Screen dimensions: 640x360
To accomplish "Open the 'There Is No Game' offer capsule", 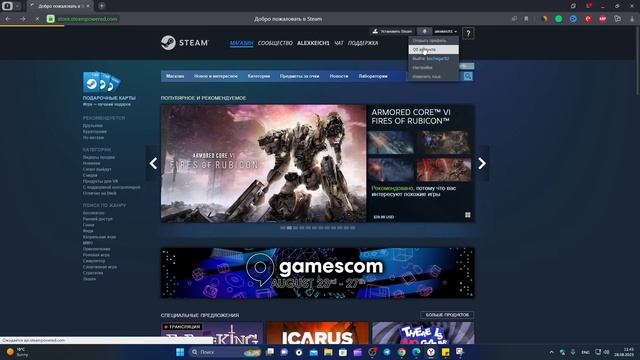I will (423, 333).
